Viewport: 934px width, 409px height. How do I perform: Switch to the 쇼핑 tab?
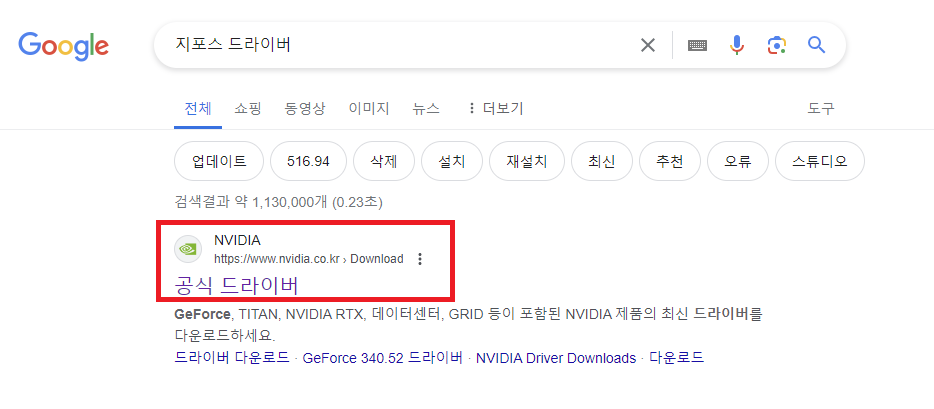click(x=248, y=108)
